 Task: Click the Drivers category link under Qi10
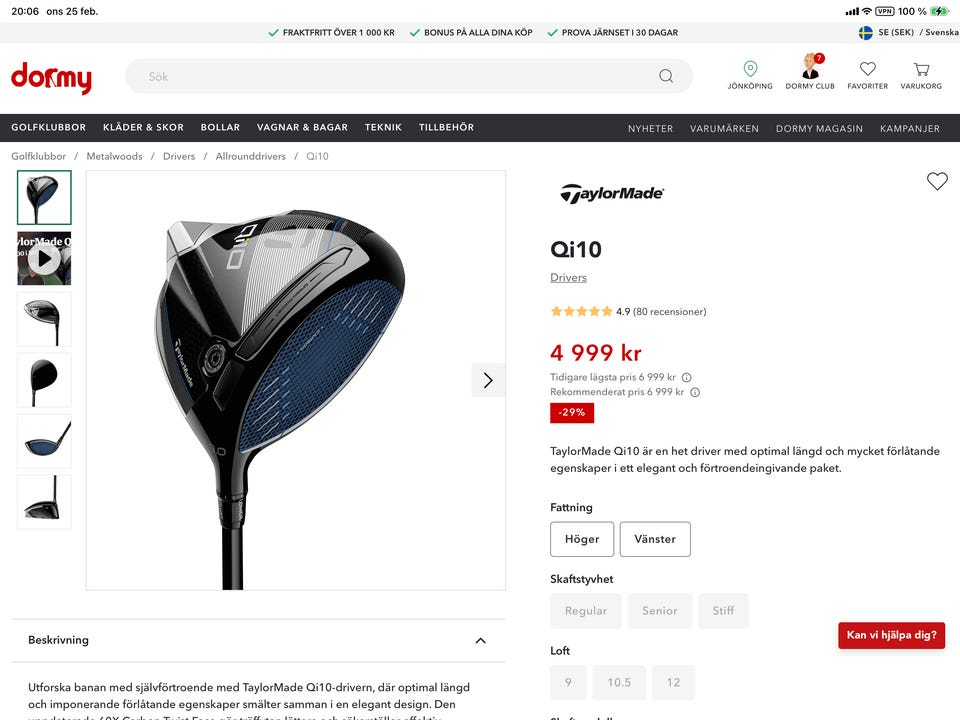tap(568, 277)
